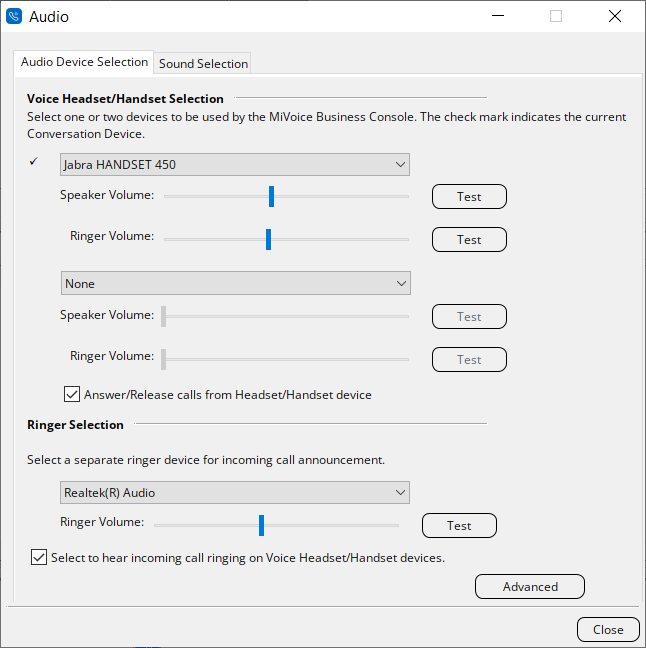646x648 pixels.
Task: Uncheck hear incoming call ringing on Headset option
Action: coord(39,558)
